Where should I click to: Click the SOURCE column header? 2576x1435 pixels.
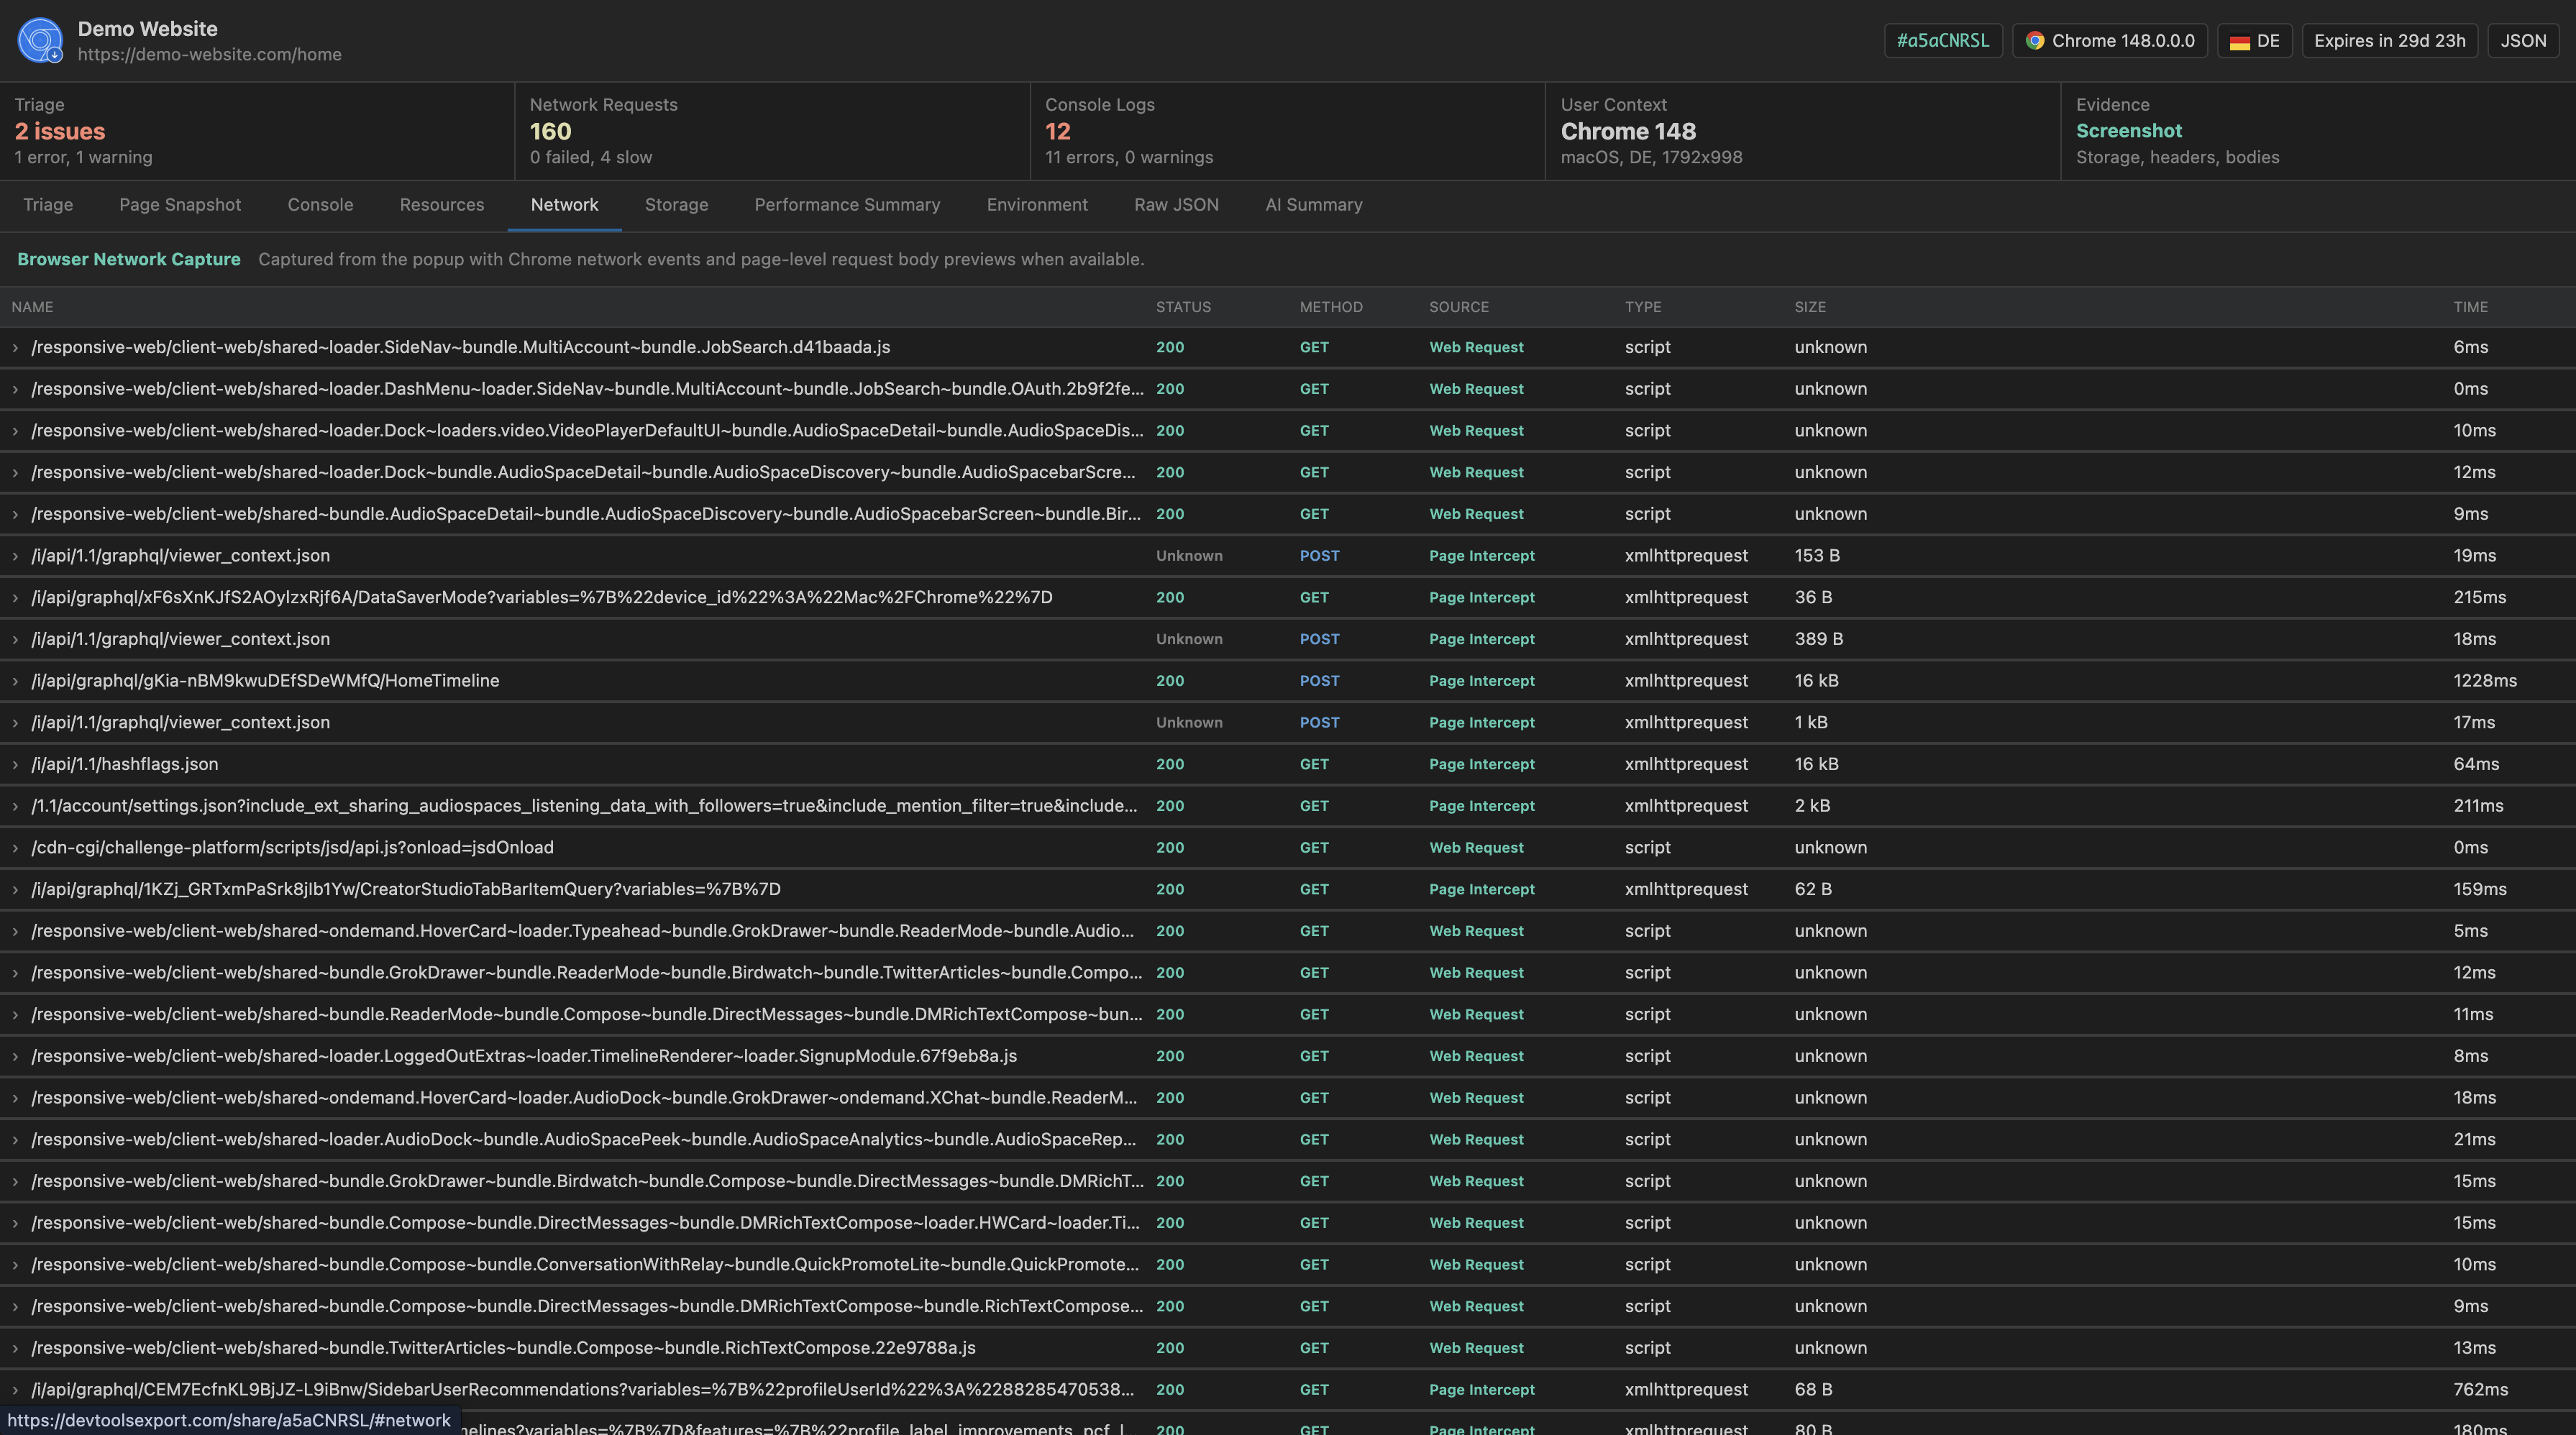1459,307
